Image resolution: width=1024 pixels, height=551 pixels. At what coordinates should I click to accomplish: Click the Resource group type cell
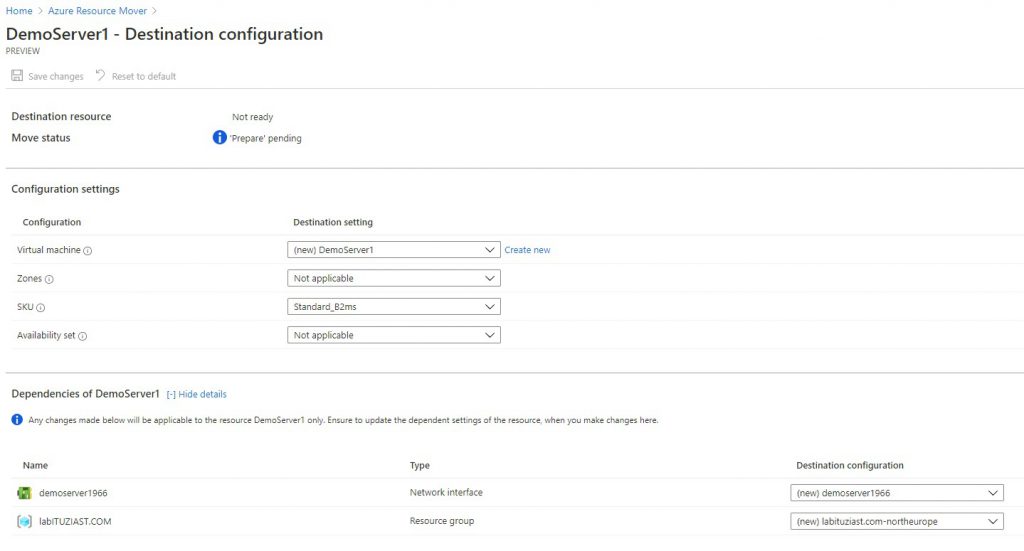click(x=441, y=521)
